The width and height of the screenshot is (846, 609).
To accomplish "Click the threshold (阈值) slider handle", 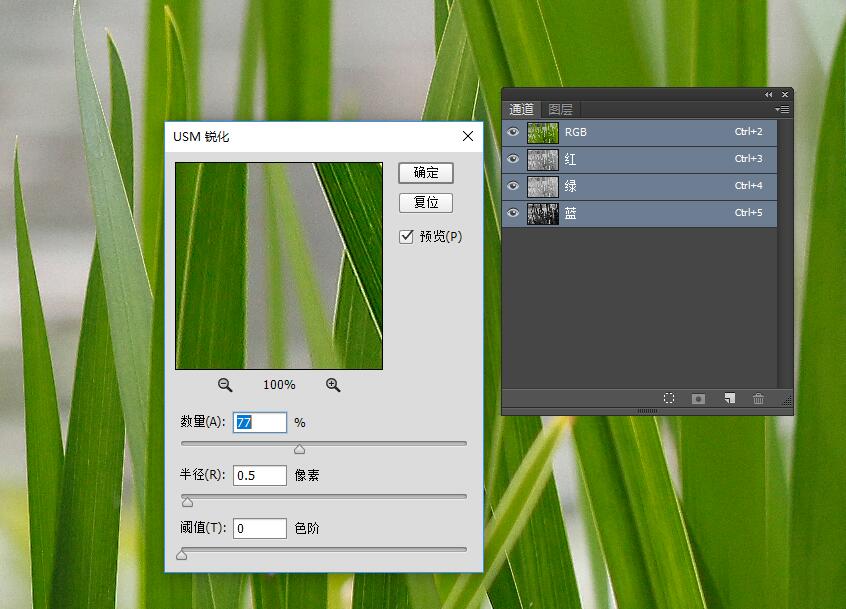I will 182,555.
